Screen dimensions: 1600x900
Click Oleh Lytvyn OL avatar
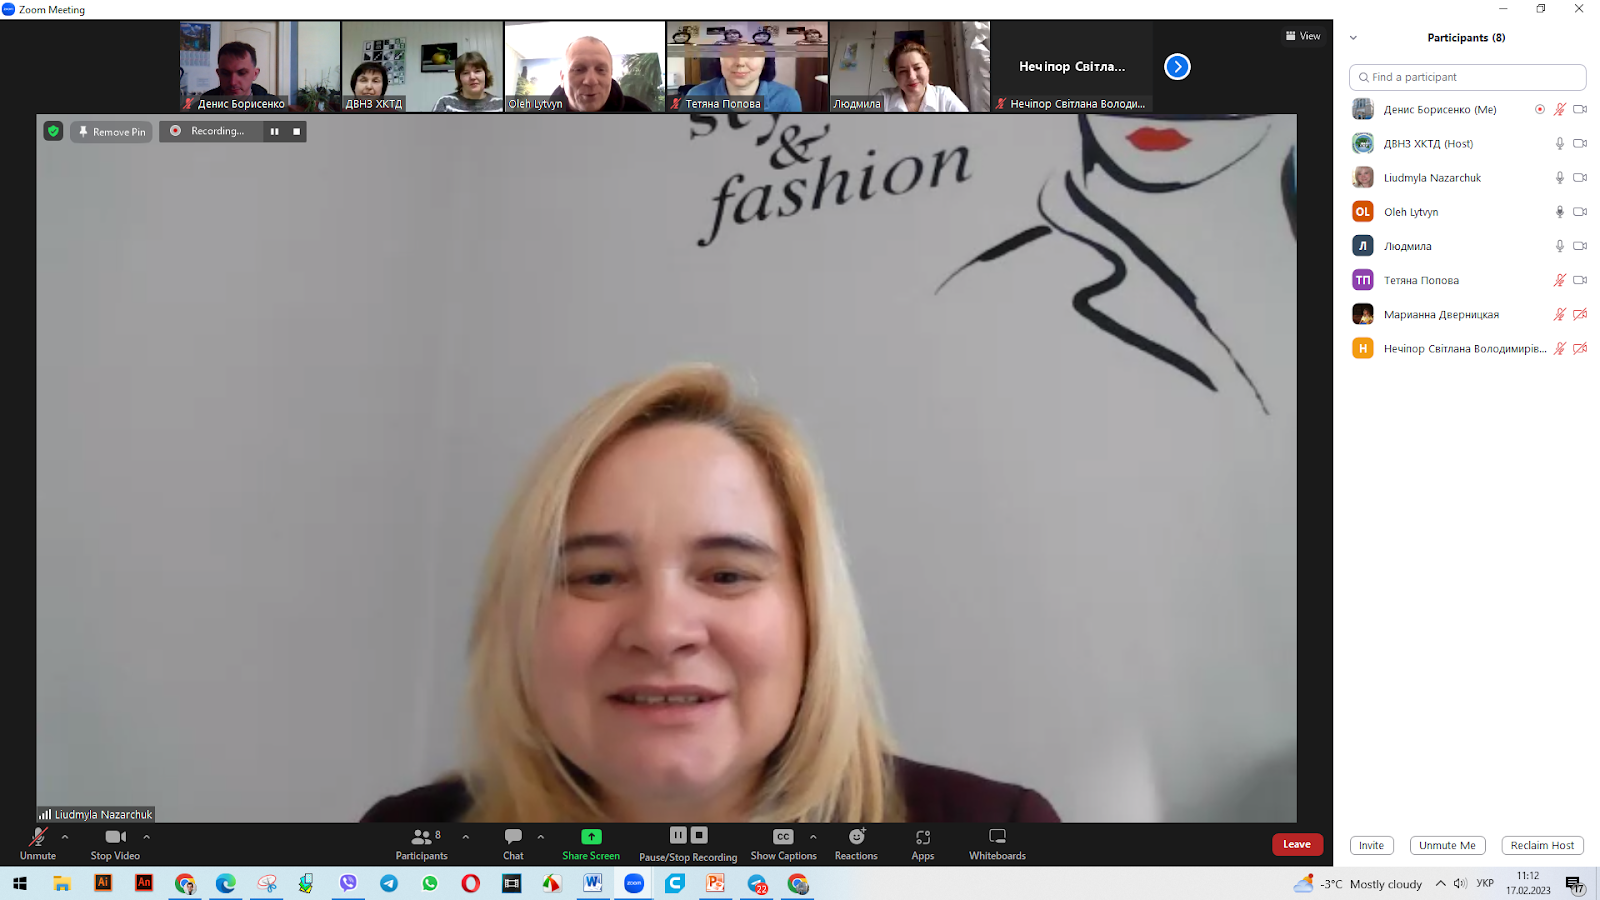pyautogui.click(x=1363, y=212)
